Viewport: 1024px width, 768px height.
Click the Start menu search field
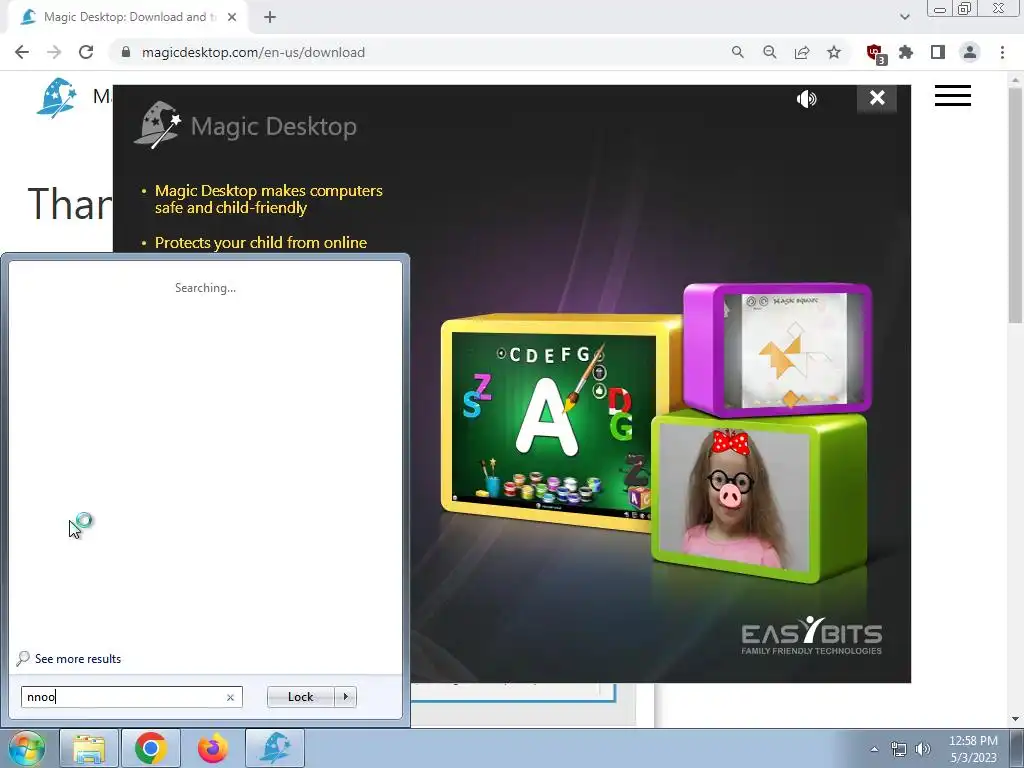131,697
